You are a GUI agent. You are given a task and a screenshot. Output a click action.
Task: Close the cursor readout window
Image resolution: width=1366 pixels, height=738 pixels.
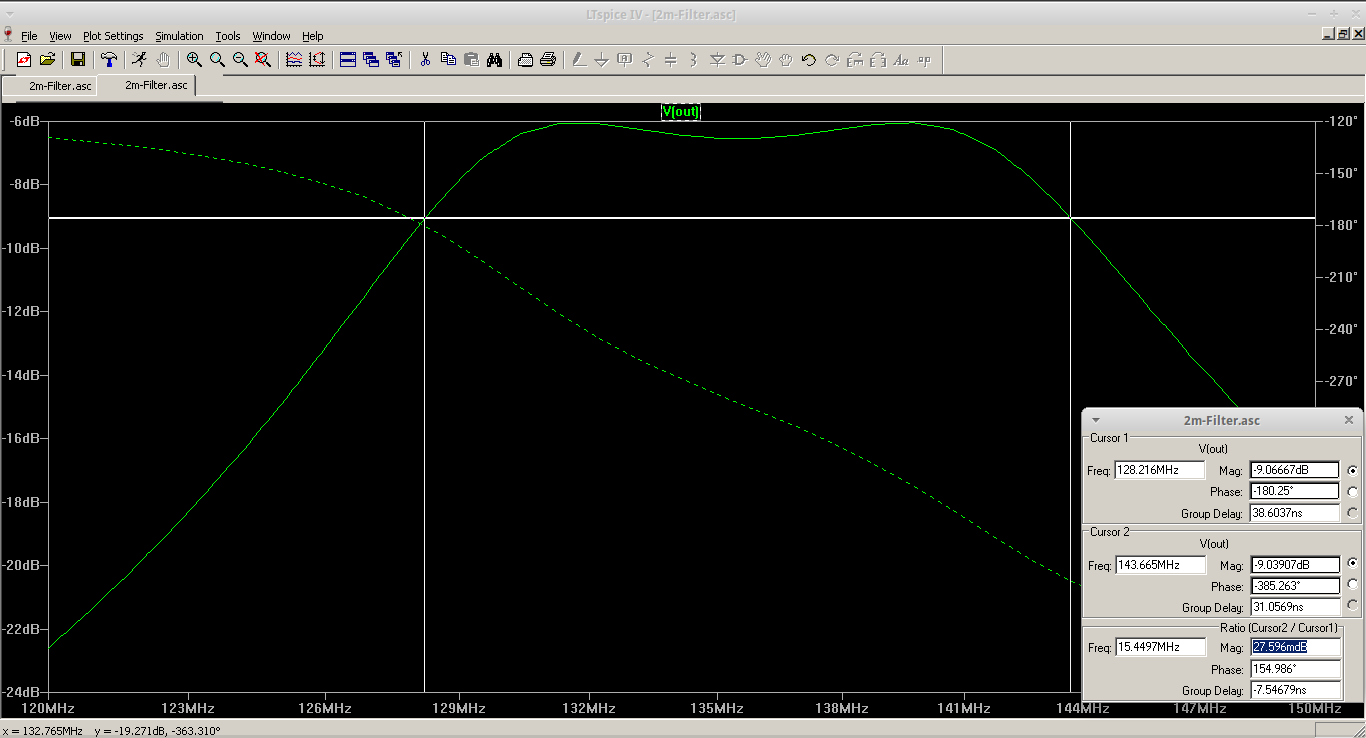coord(1348,421)
